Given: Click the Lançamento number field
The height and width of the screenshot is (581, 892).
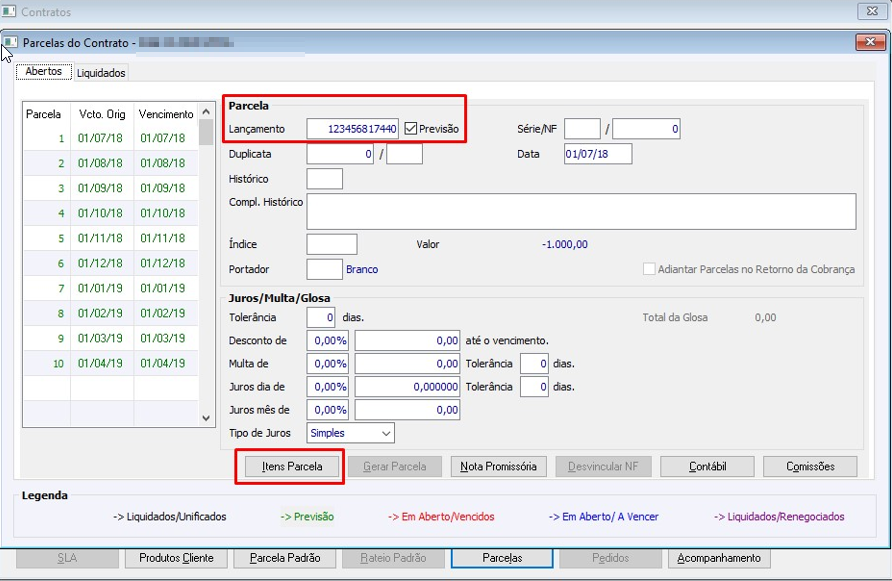Looking at the screenshot, I should tap(353, 129).
